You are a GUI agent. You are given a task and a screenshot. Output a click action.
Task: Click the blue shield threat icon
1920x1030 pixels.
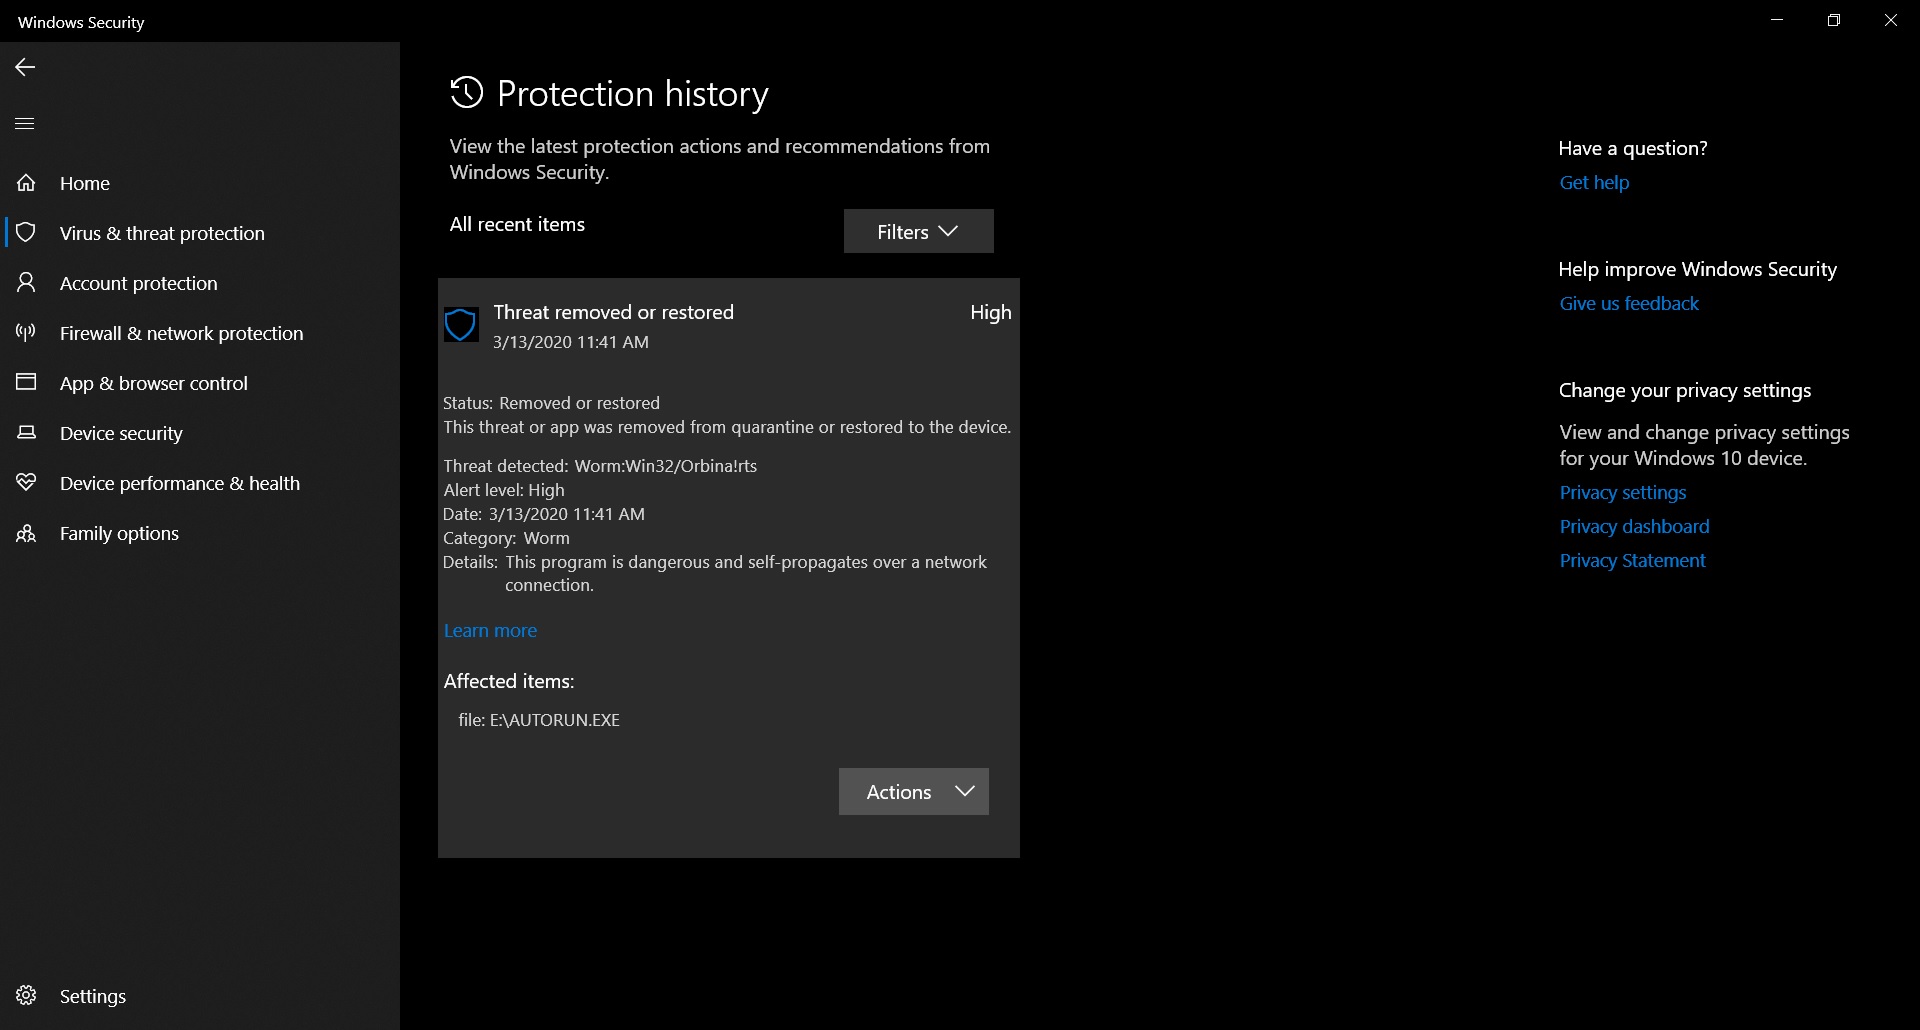coord(461,325)
